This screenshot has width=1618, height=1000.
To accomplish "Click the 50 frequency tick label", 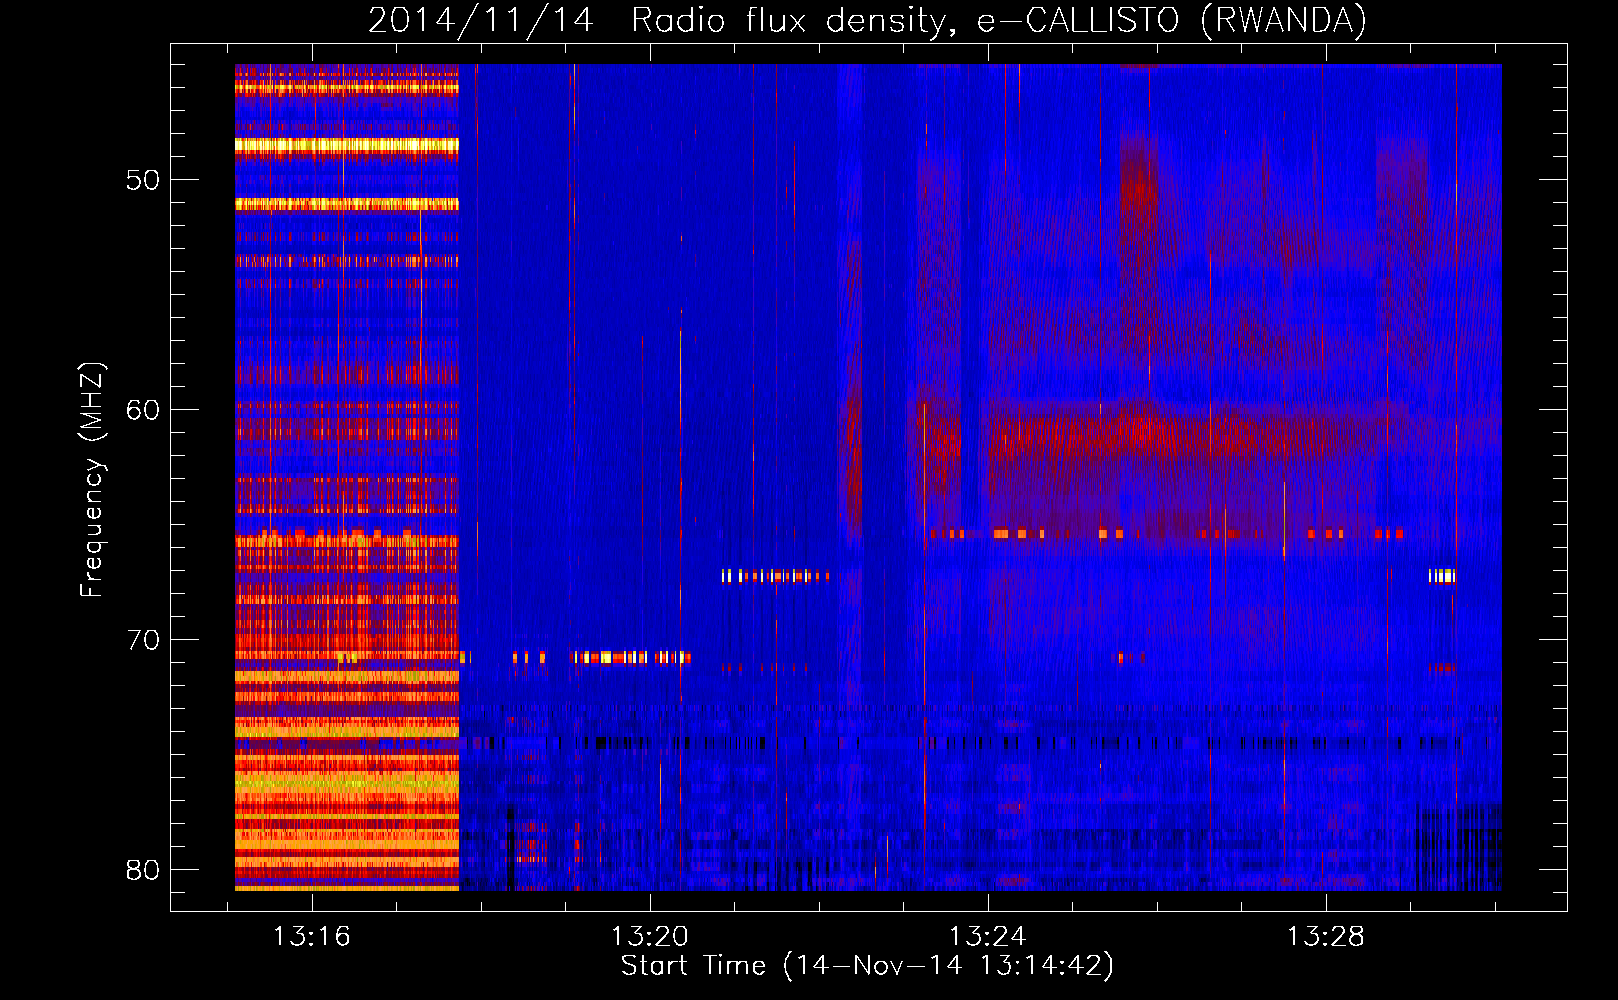I will [143, 180].
